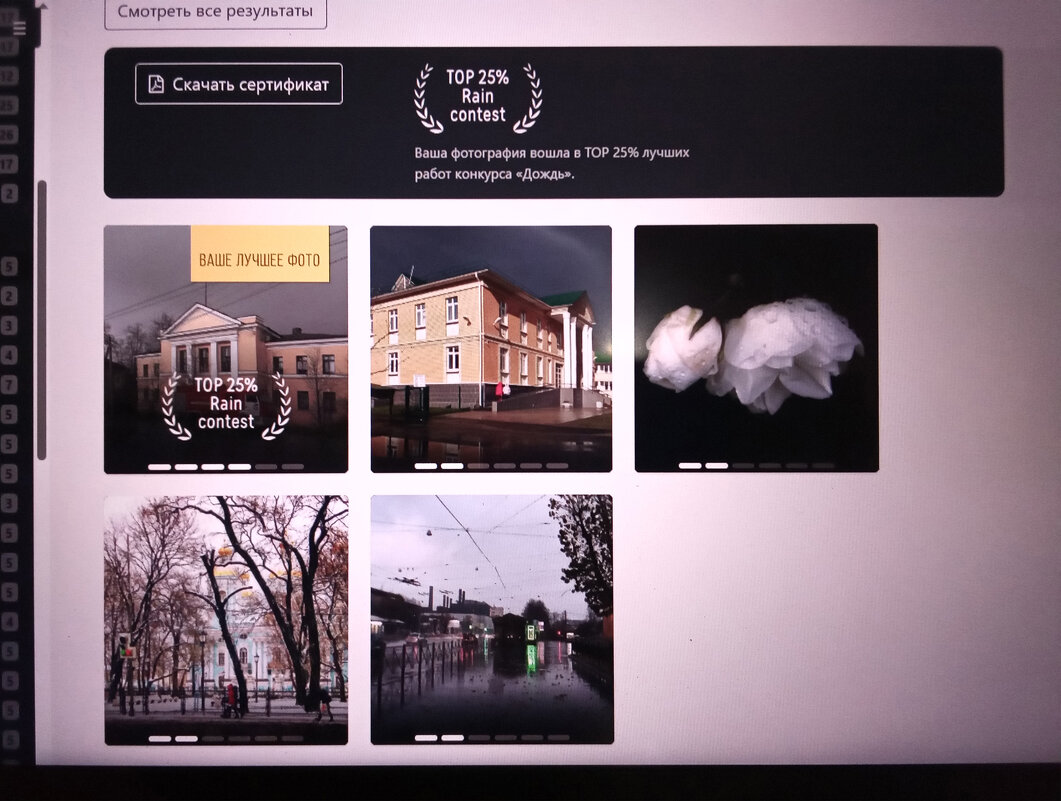Click rating bar under the autumn trees photo
1061x801 pixels.
[x=226, y=738]
